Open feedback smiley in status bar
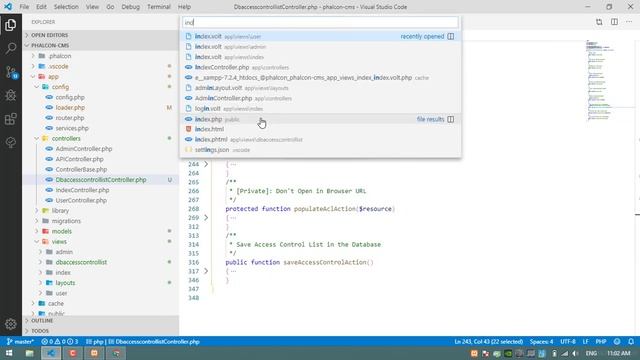Viewport: 640px width, 360px height. pyautogui.click(x=617, y=342)
